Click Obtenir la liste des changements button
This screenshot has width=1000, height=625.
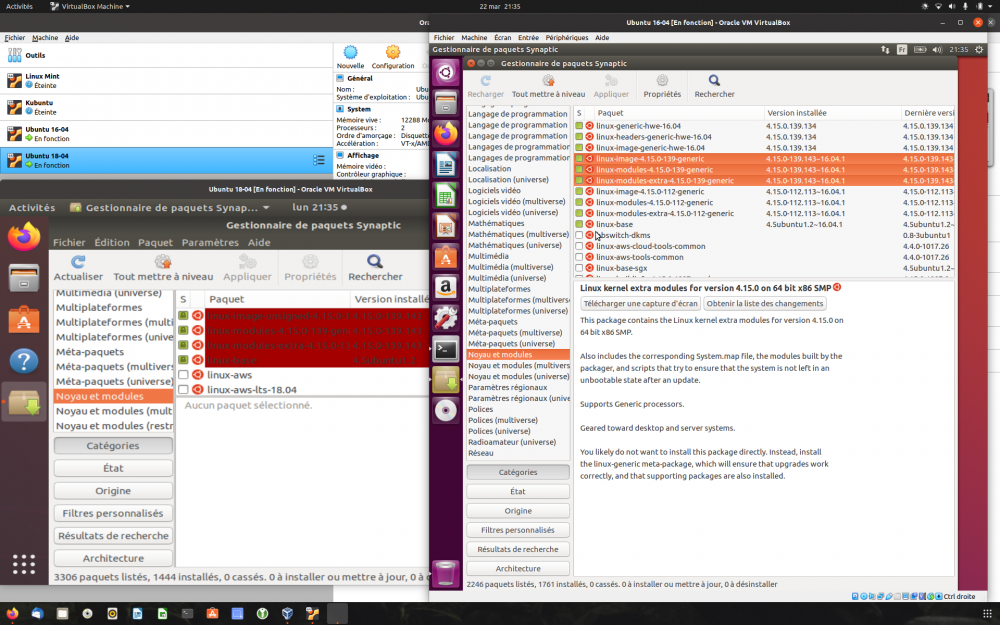pyautogui.click(x=765, y=303)
